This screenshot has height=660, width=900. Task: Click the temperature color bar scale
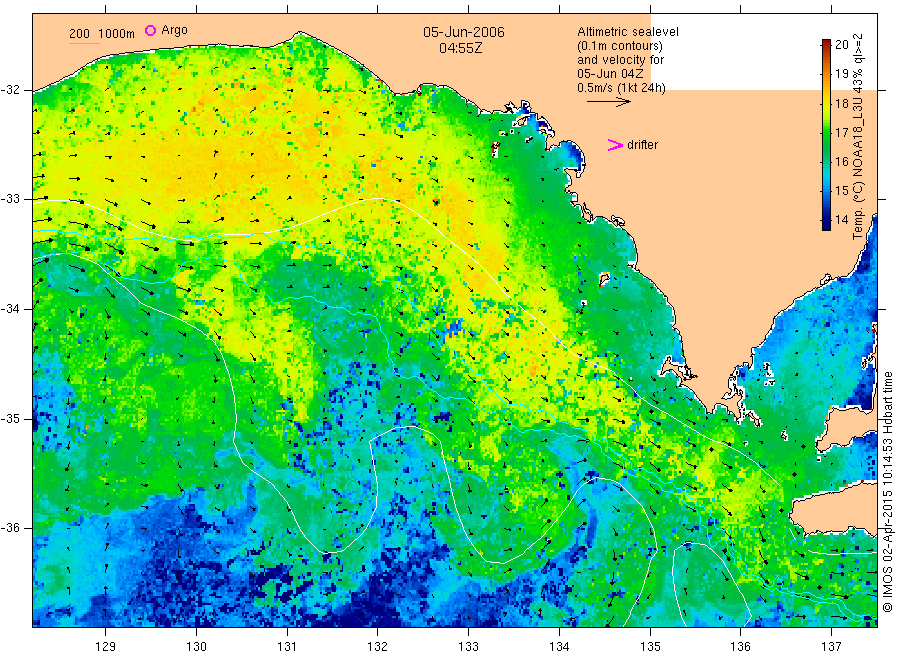coord(826,135)
